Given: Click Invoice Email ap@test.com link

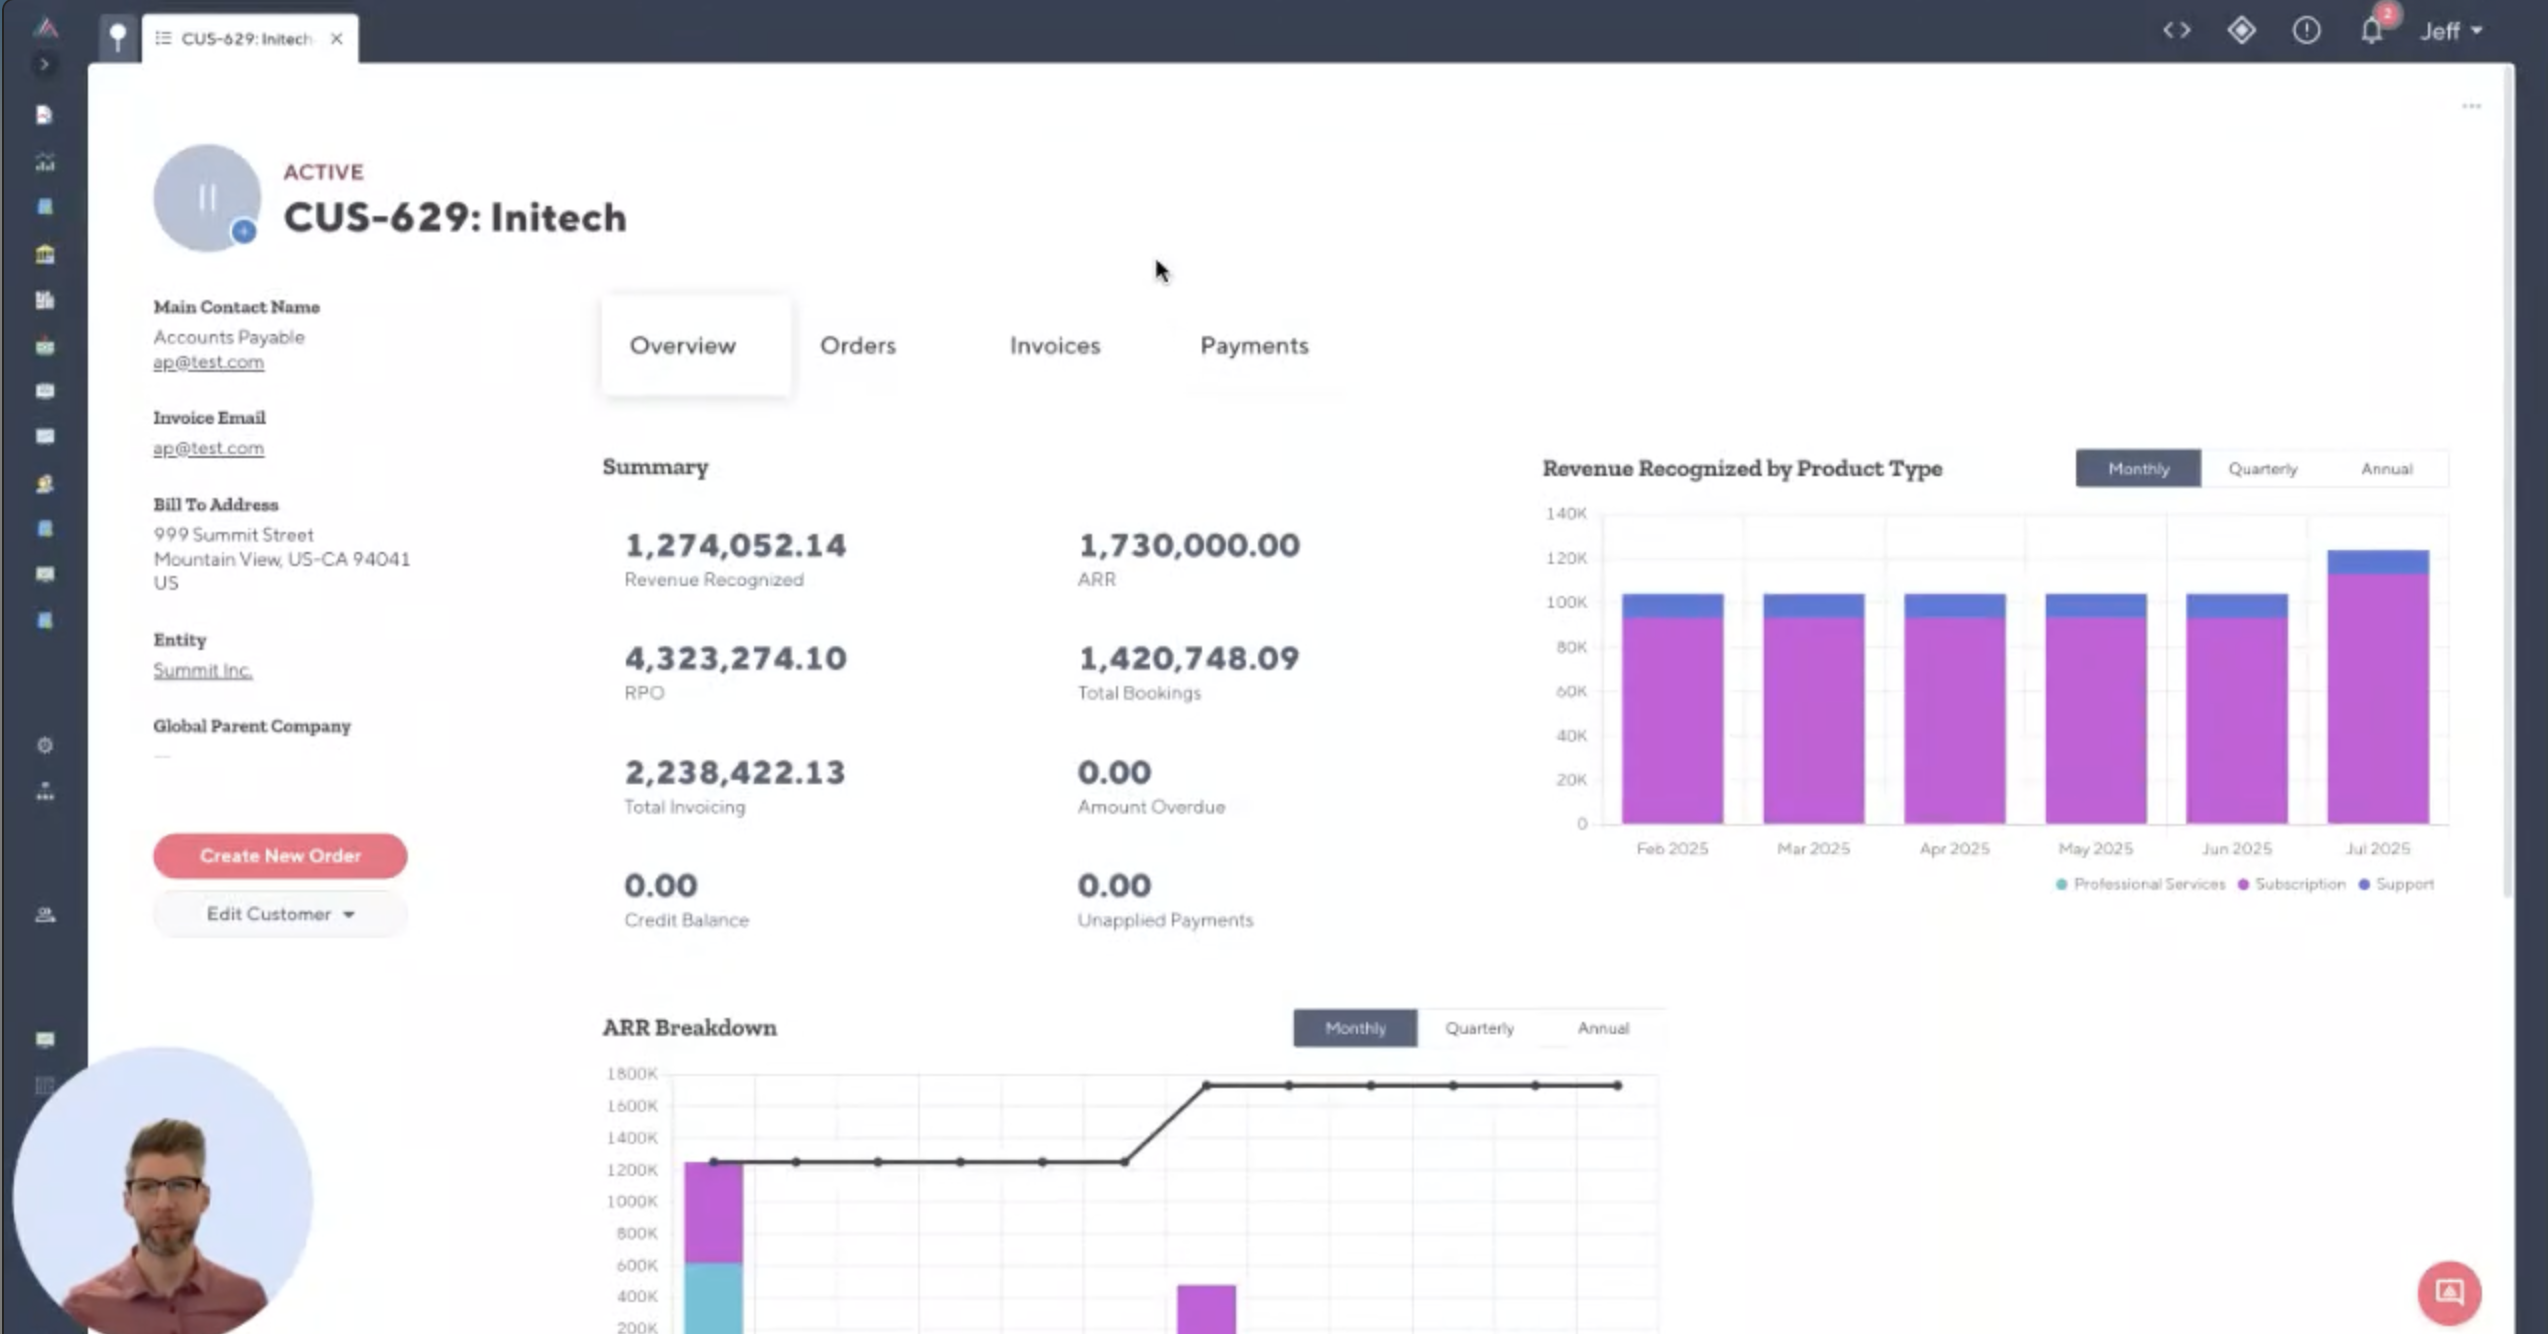Looking at the screenshot, I should click(208, 448).
